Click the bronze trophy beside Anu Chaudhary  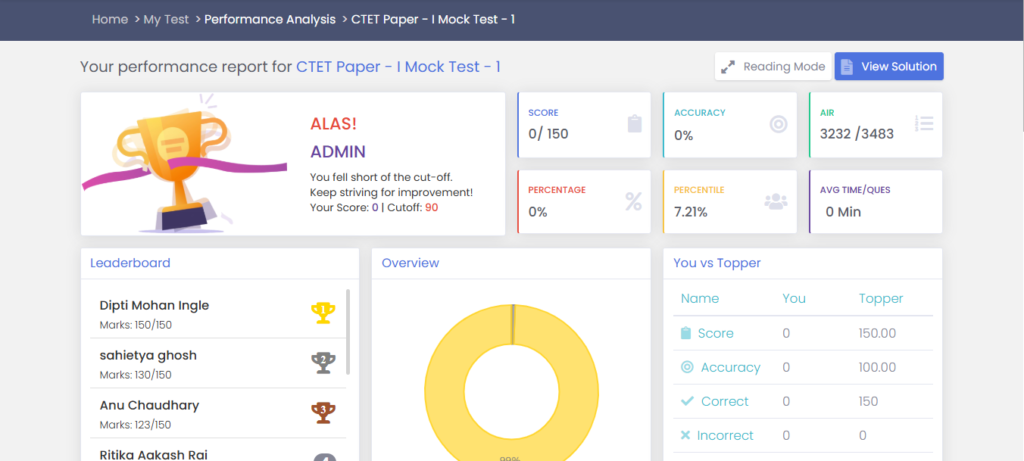click(323, 412)
